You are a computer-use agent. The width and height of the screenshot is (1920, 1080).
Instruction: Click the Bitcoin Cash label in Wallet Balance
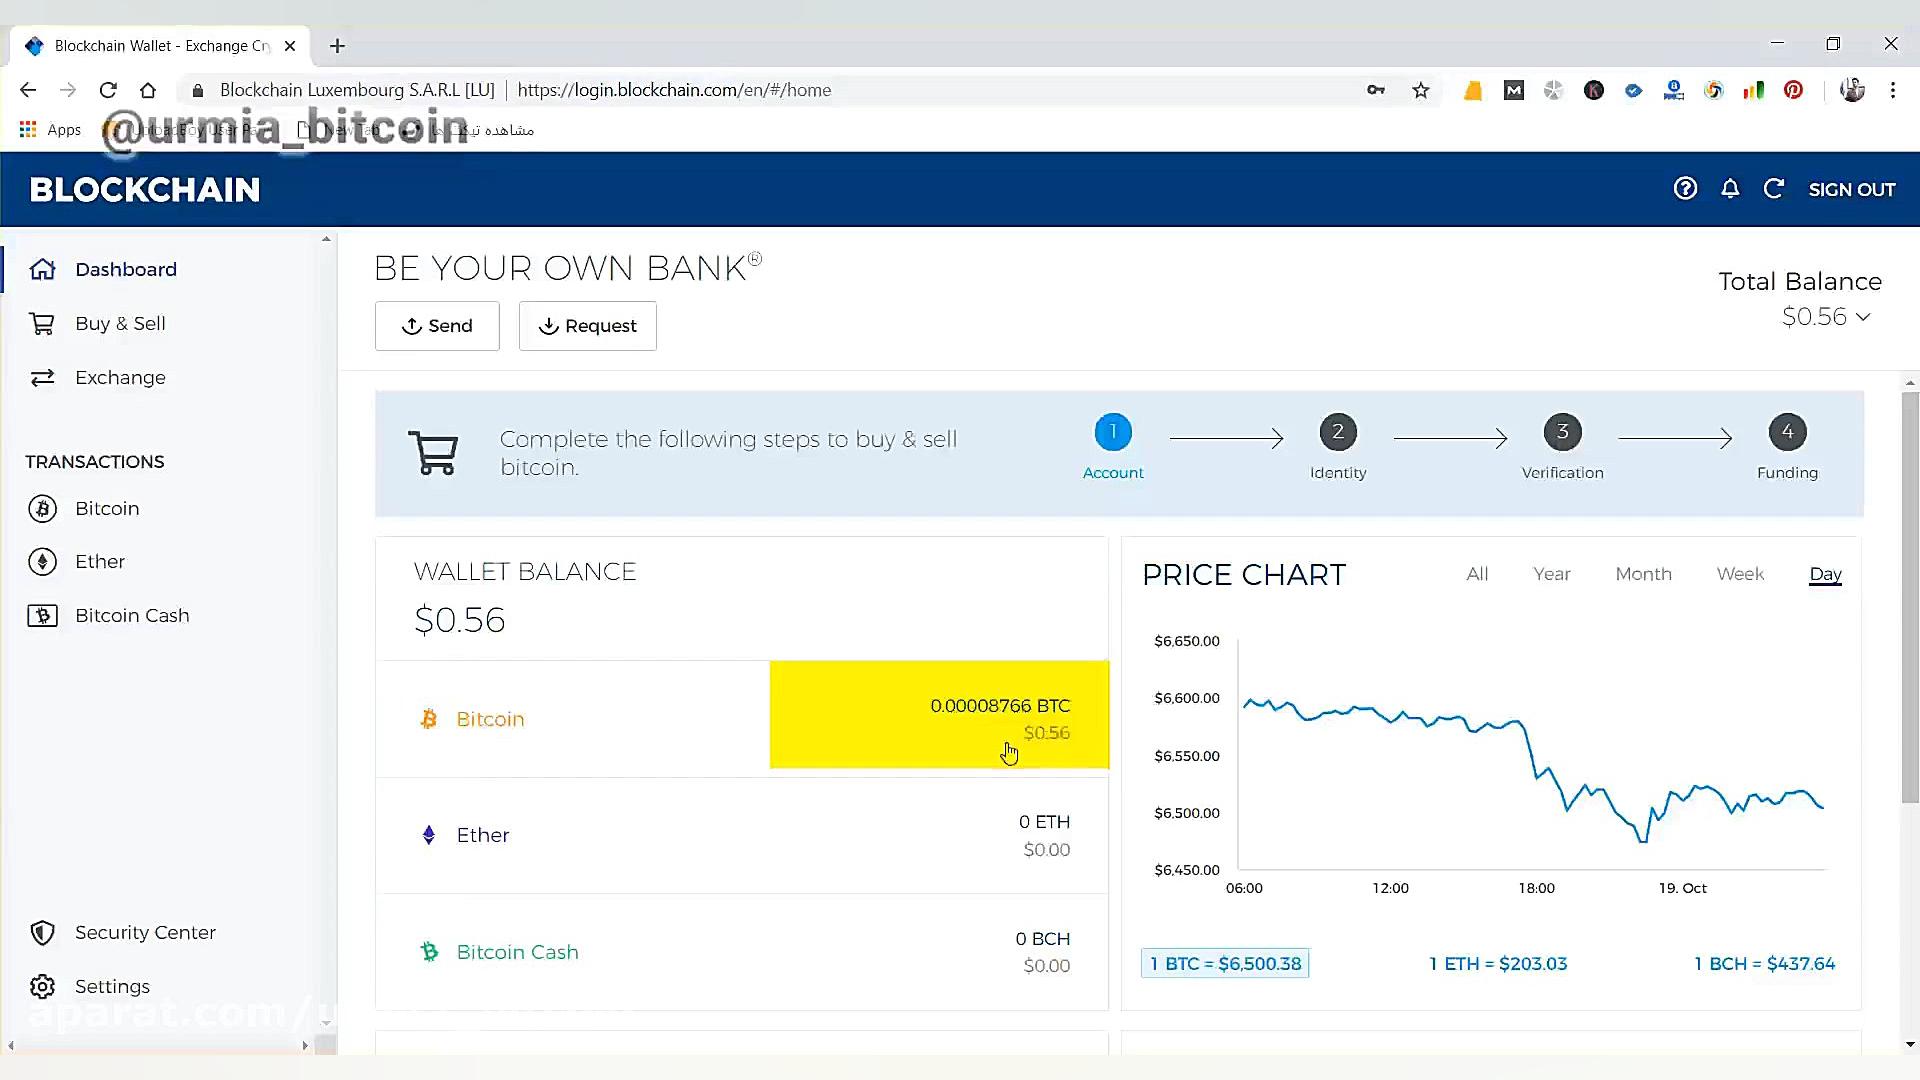(x=517, y=952)
